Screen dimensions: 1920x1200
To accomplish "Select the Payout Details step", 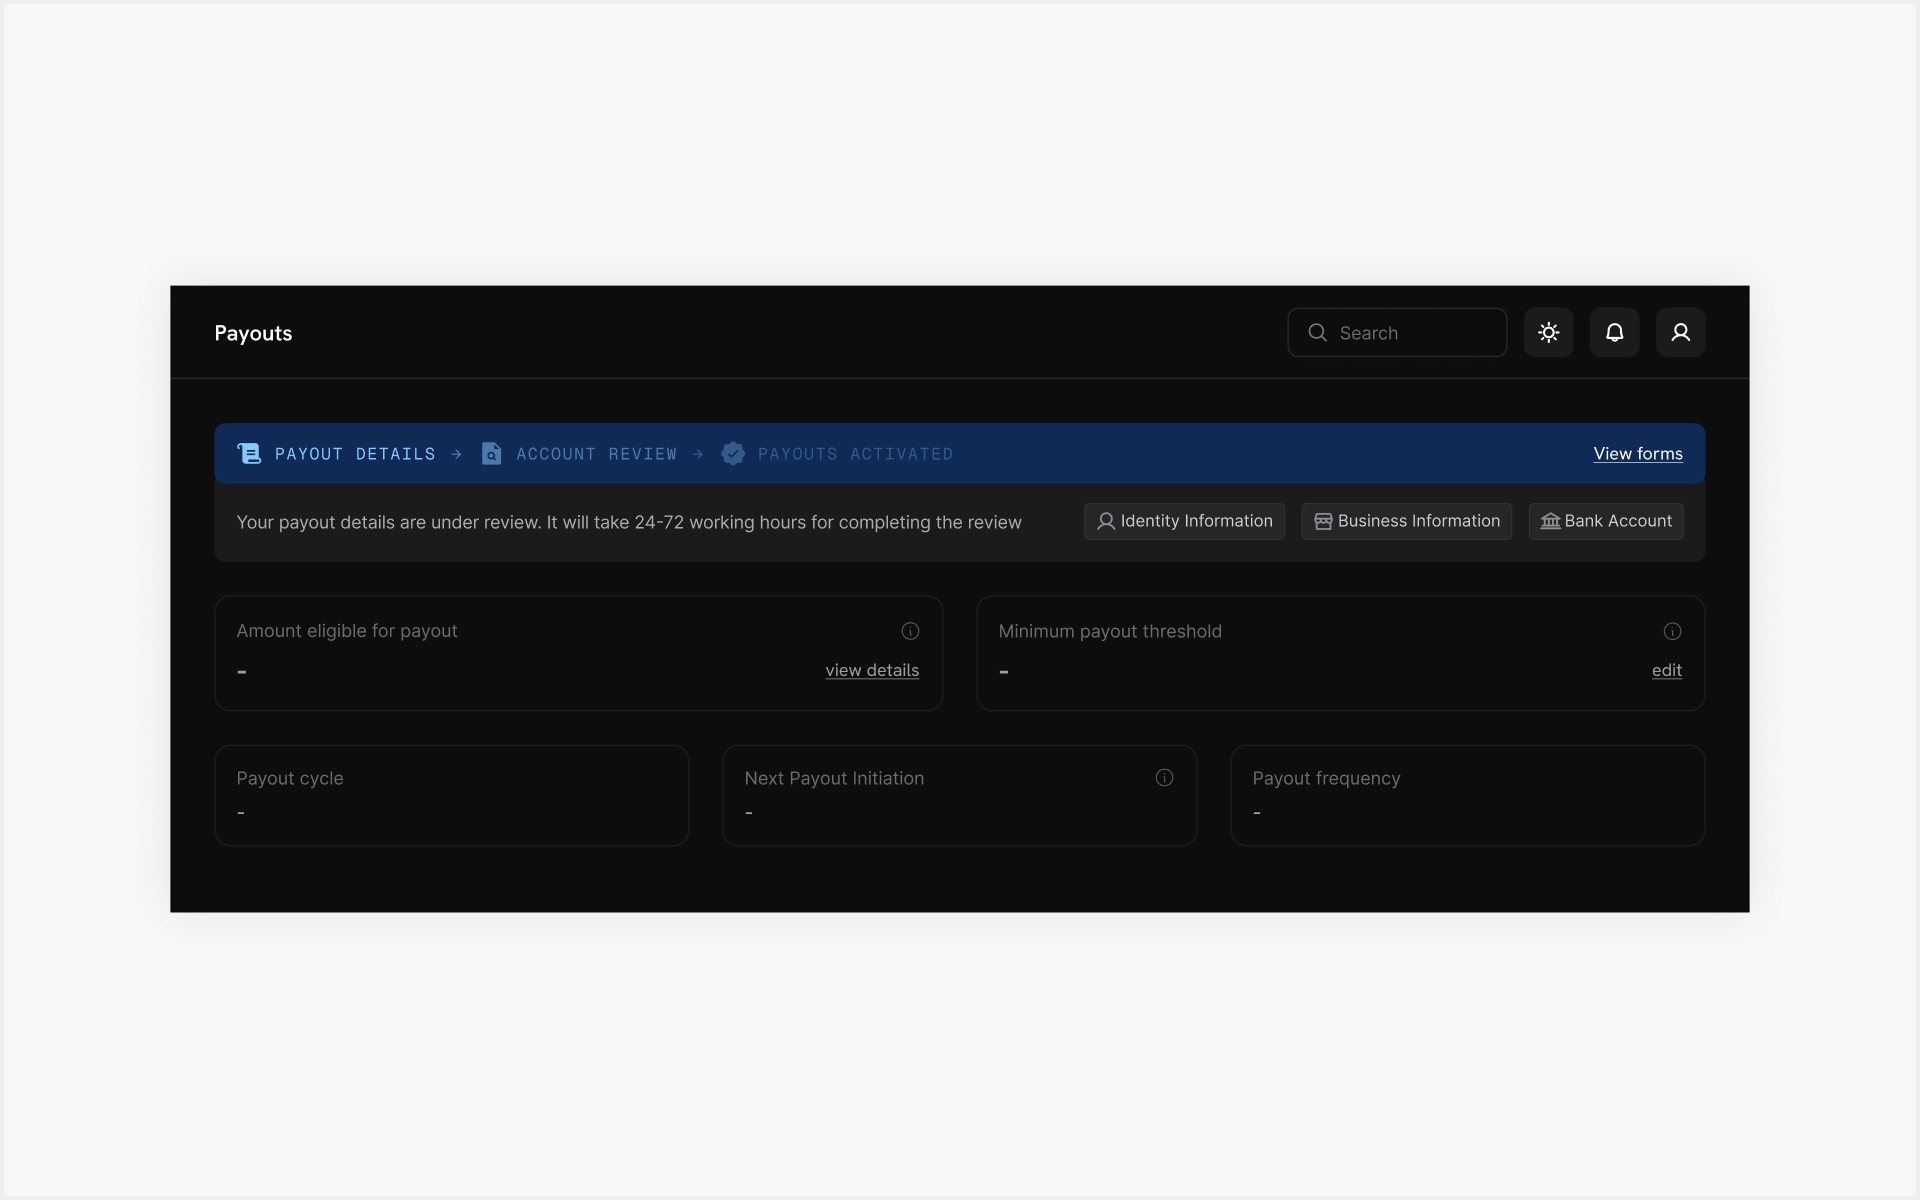I will point(355,454).
